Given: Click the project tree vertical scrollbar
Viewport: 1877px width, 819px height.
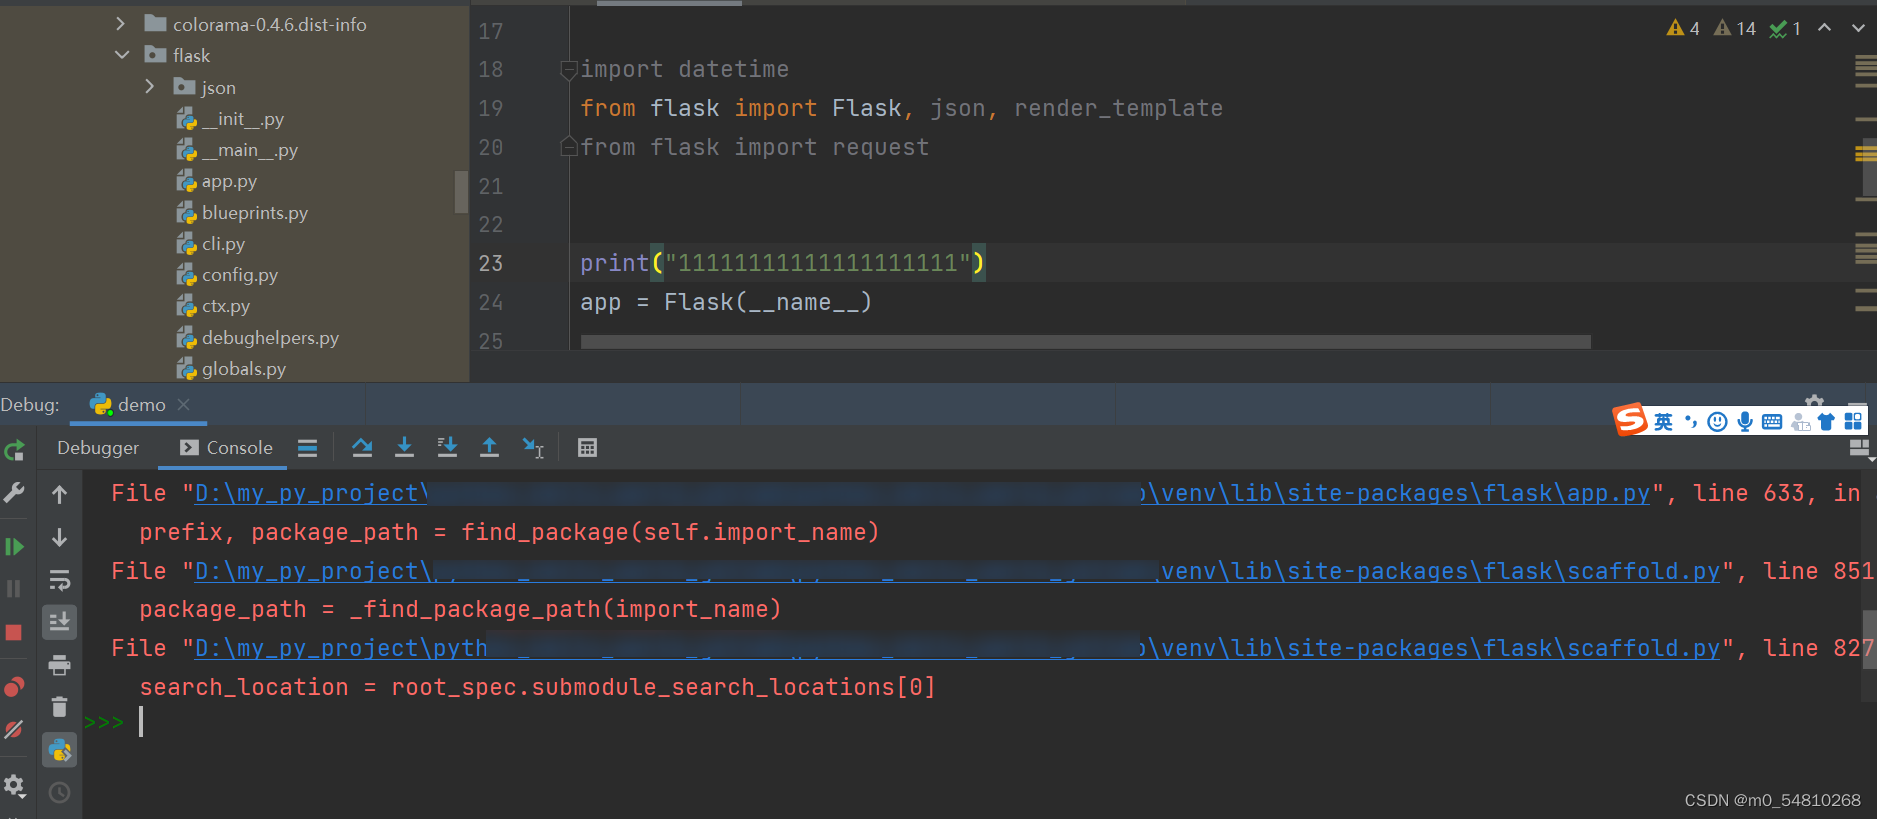Looking at the screenshot, I should pyautogui.click(x=461, y=191).
